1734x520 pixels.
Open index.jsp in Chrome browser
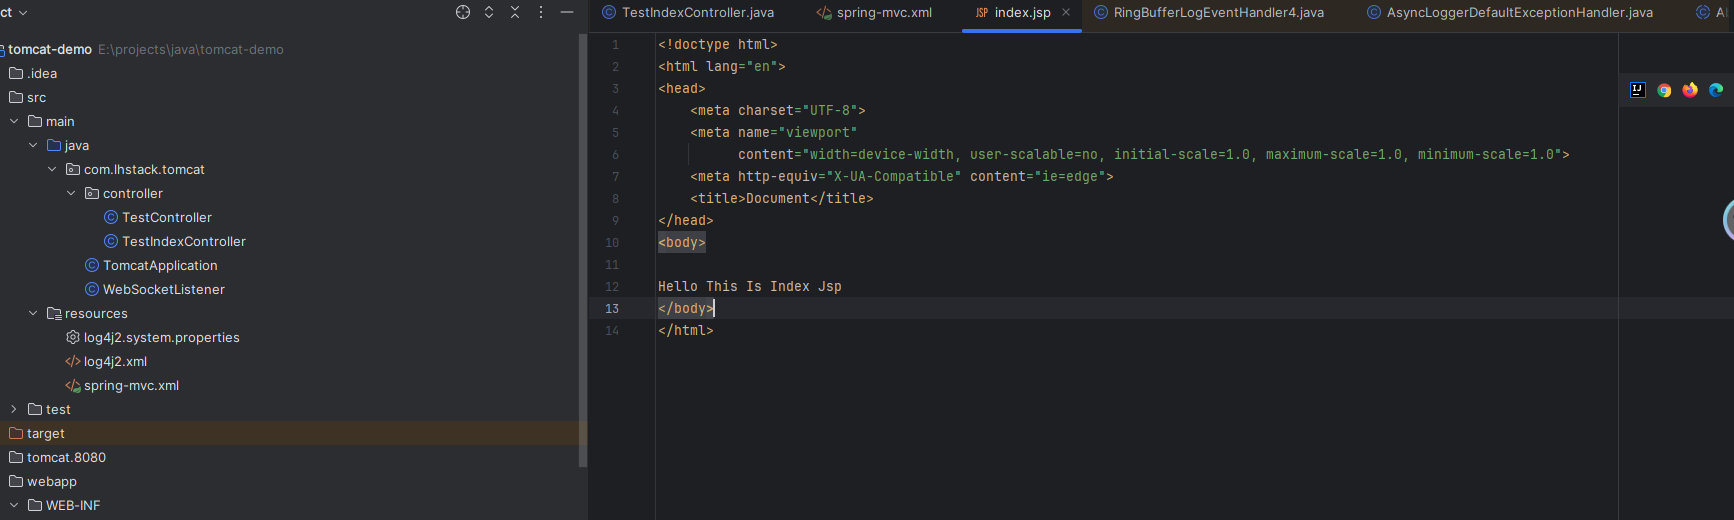click(1664, 90)
